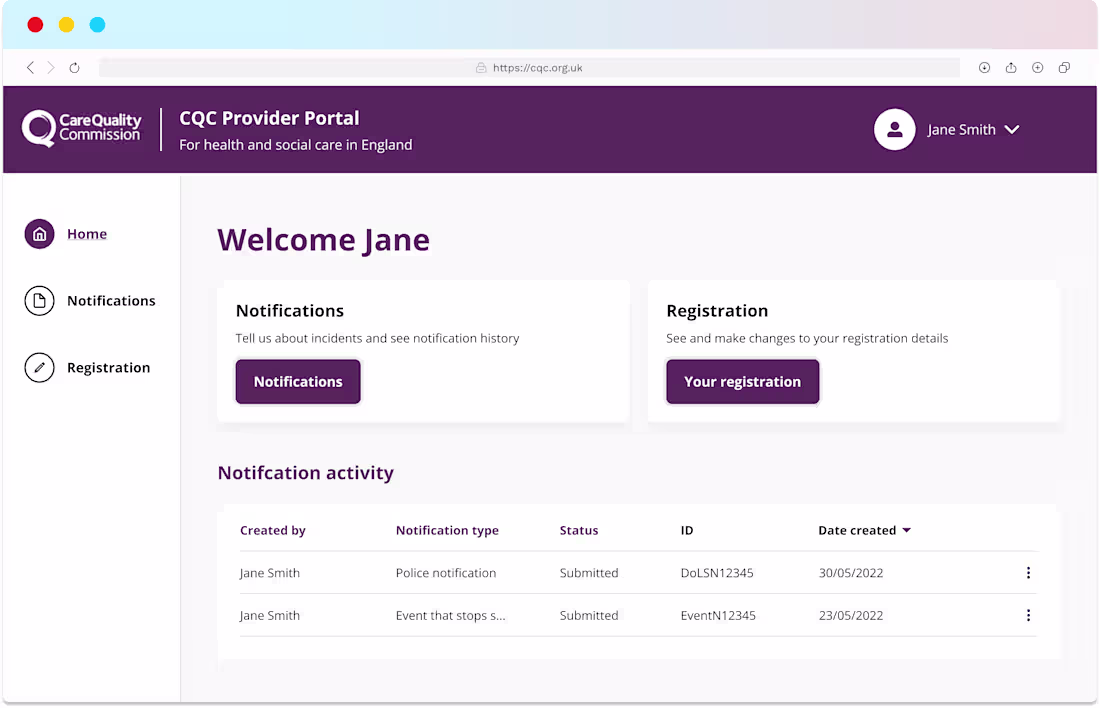Open the kebab menu on the EventN12345 row

pyautogui.click(x=1028, y=615)
